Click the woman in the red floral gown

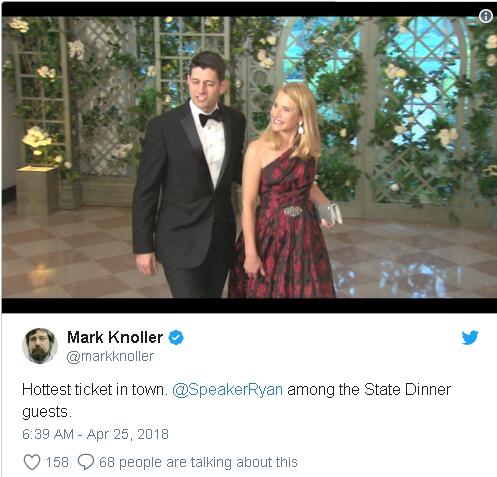[283, 193]
